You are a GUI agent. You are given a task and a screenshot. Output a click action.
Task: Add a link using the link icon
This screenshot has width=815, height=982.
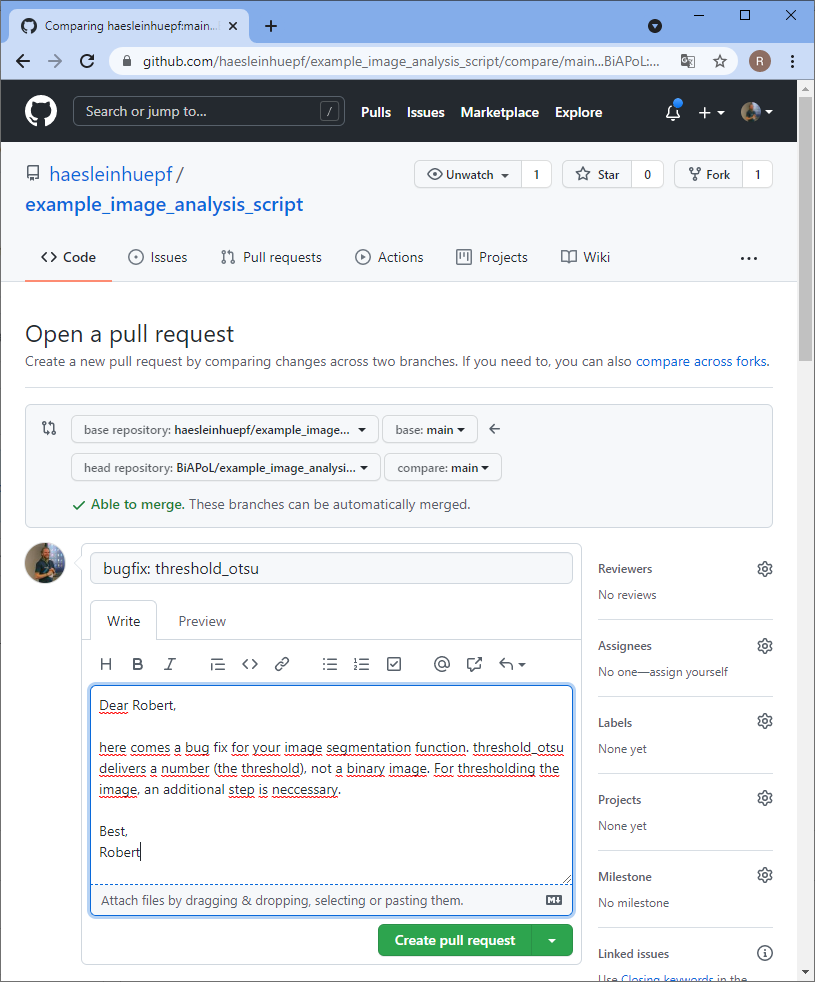tap(282, 664)
